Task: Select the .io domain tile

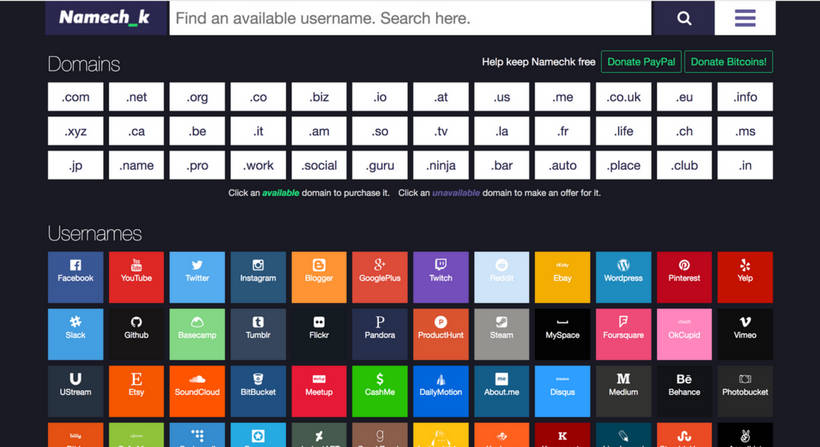Action: tap(380, 97)
